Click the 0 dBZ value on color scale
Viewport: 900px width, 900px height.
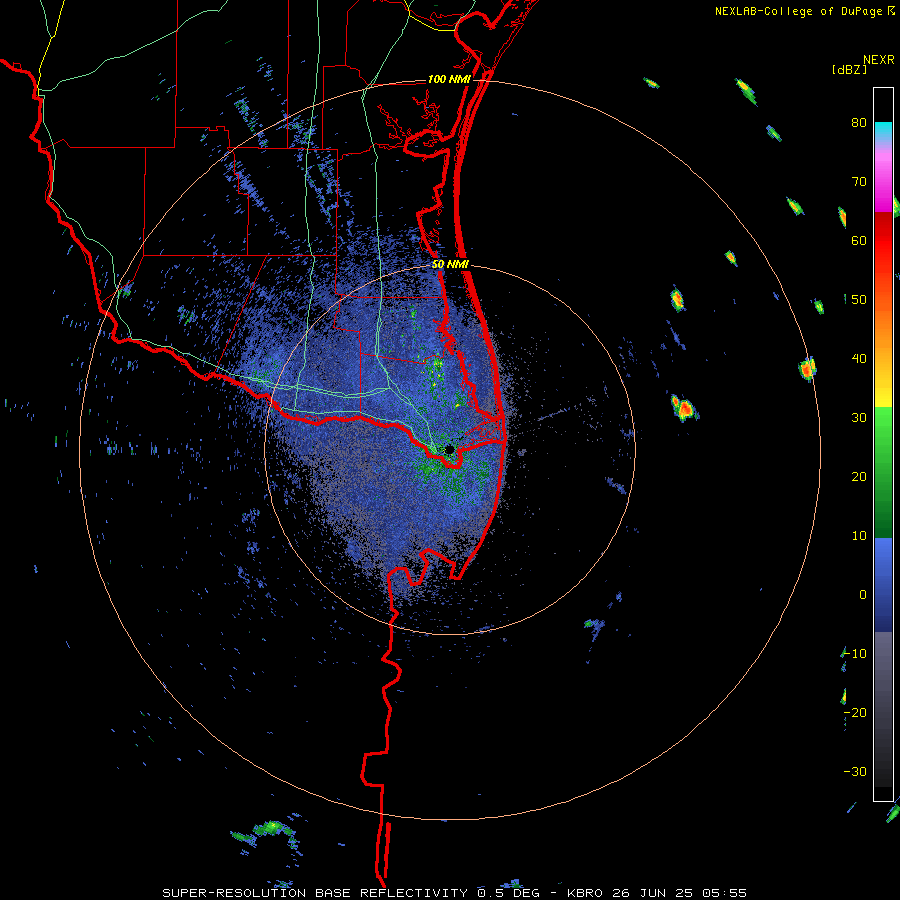tap(863, 595)
